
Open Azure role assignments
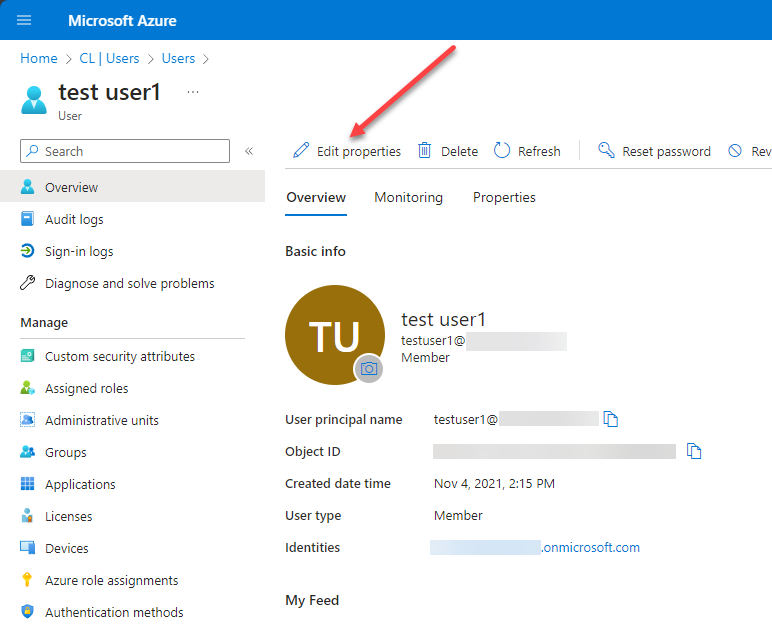[x=112, y=580]
